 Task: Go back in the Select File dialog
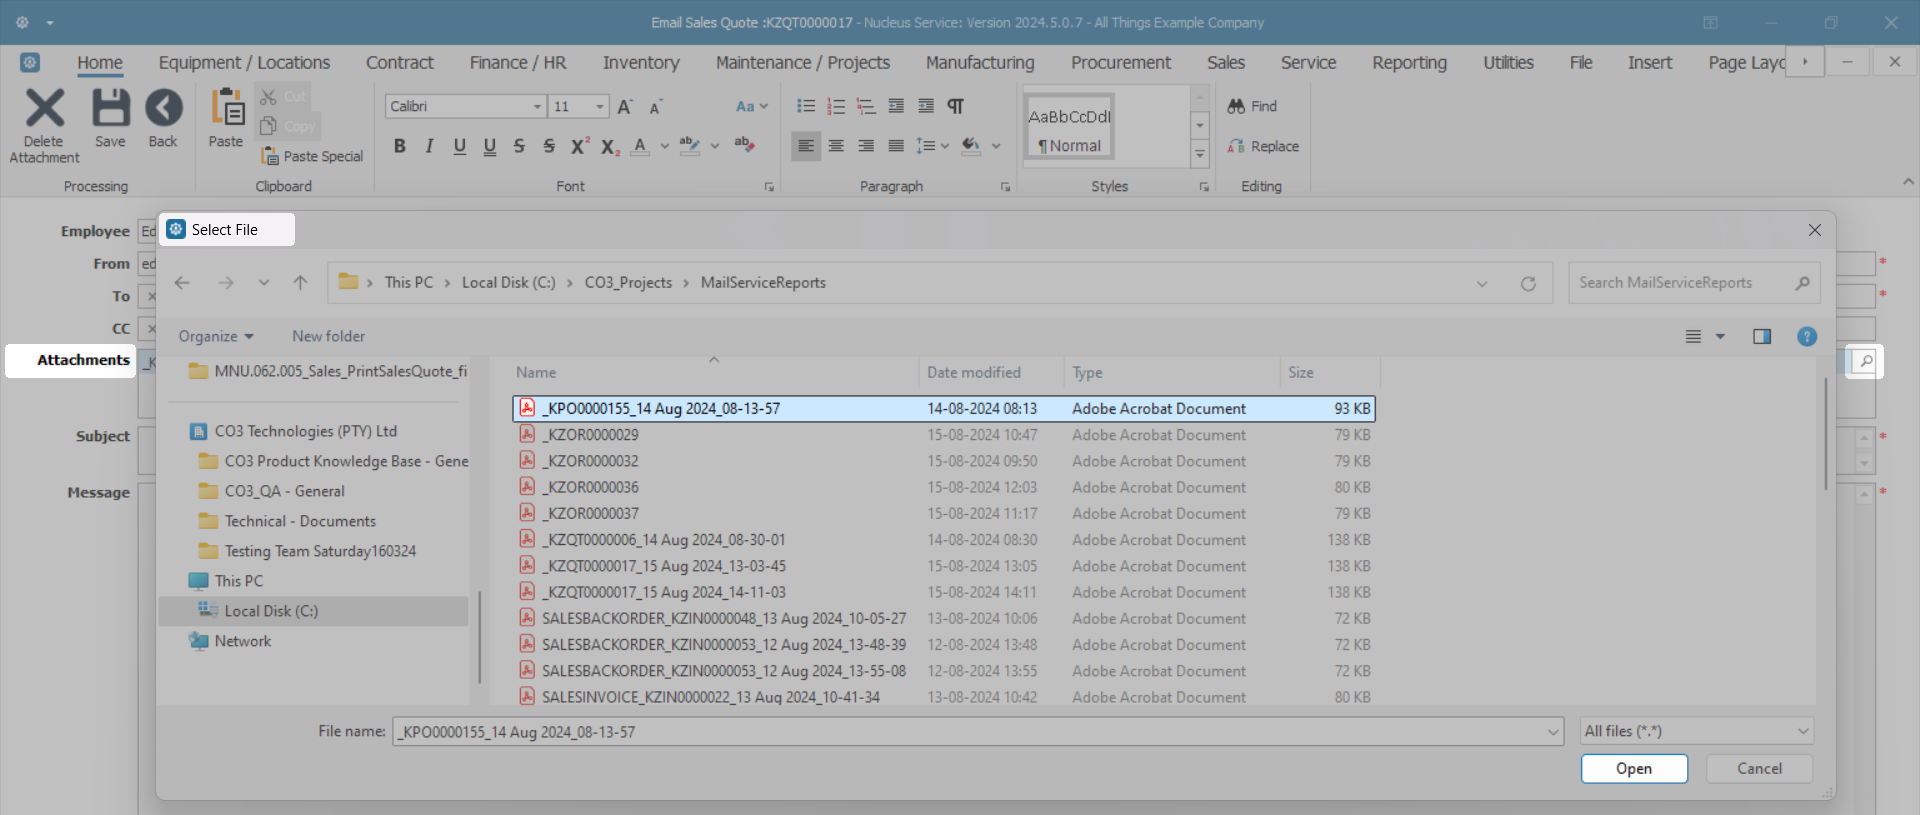click(x=182, y=283)
